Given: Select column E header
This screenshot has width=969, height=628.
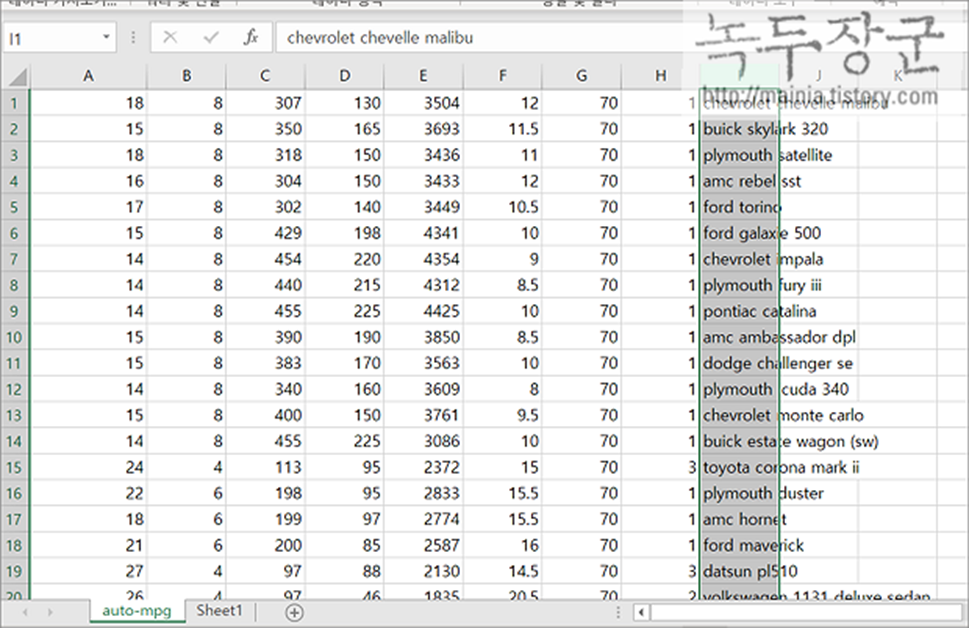Looking at the screenshot, I should 423,76.
